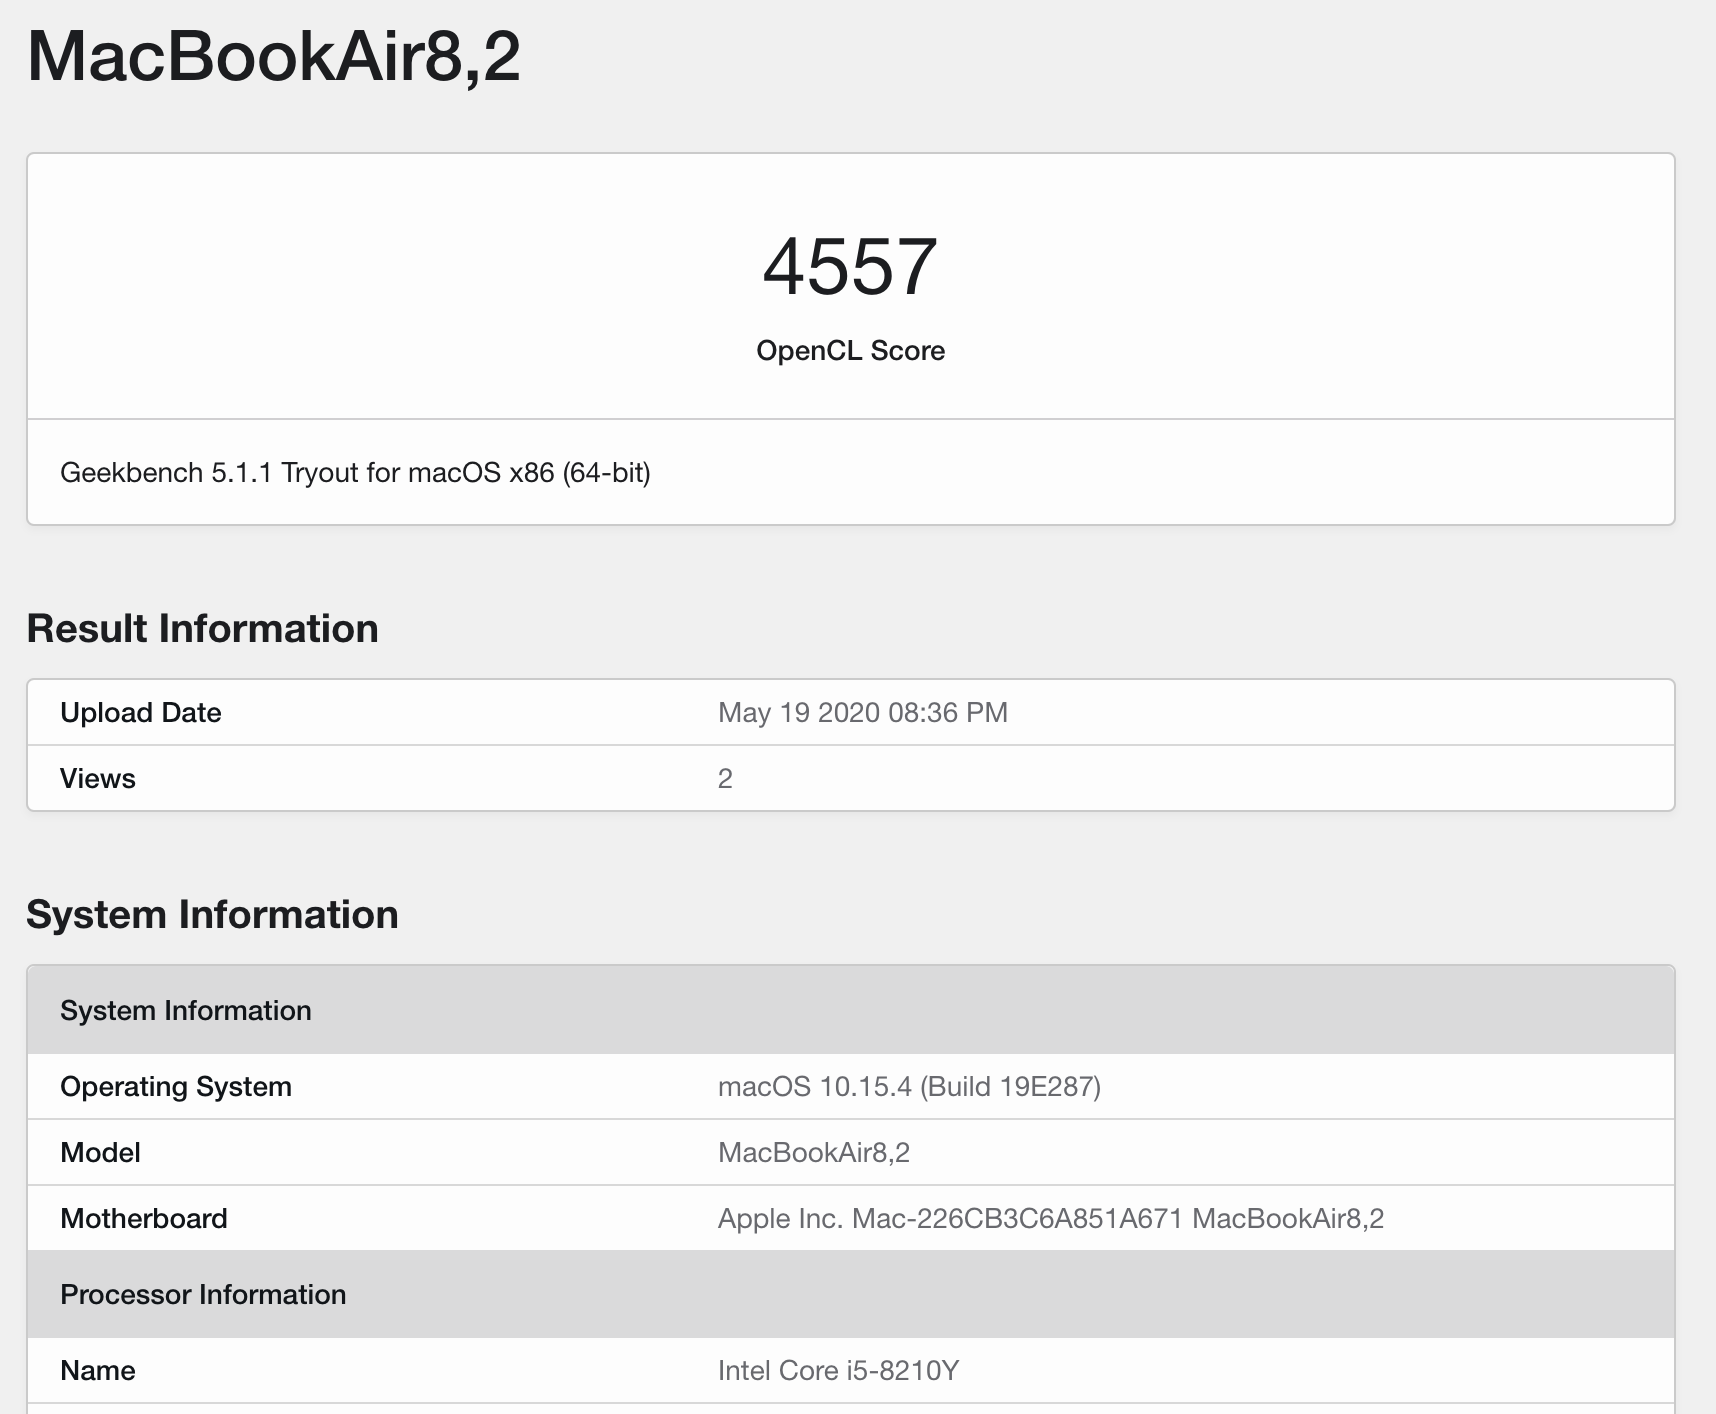1716x1414 pixels.
Task: Select the May 19 2020 08:36 PM value
Action: tap(863, 712)
